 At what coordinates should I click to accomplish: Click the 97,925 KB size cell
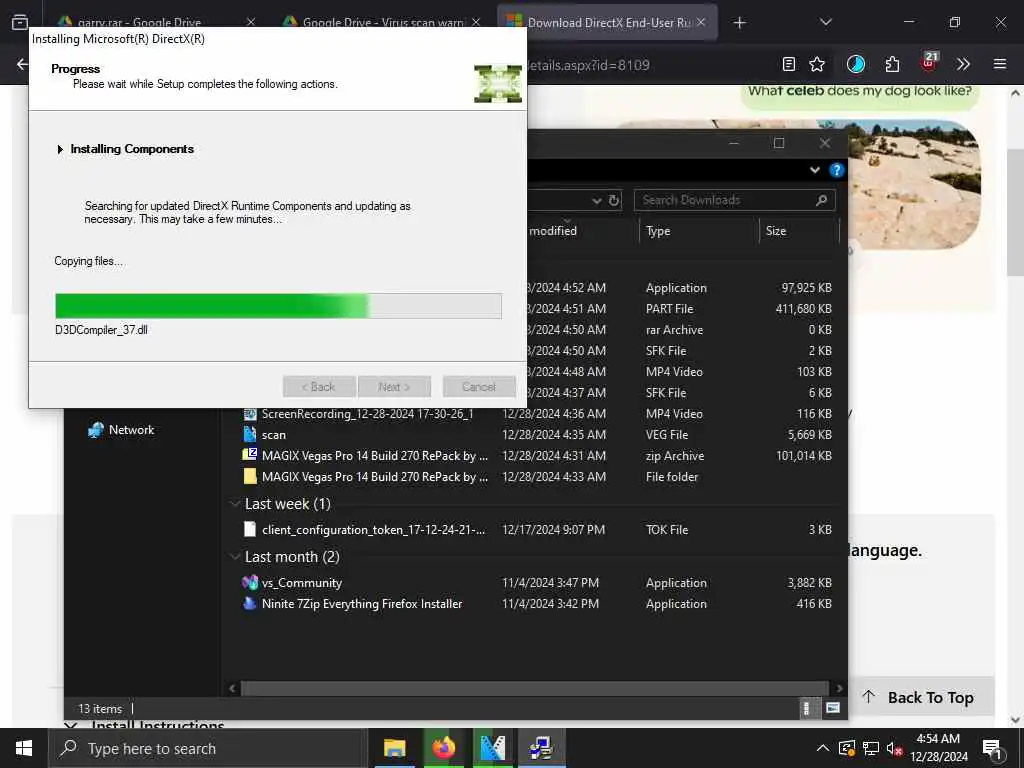click(806, 288)
